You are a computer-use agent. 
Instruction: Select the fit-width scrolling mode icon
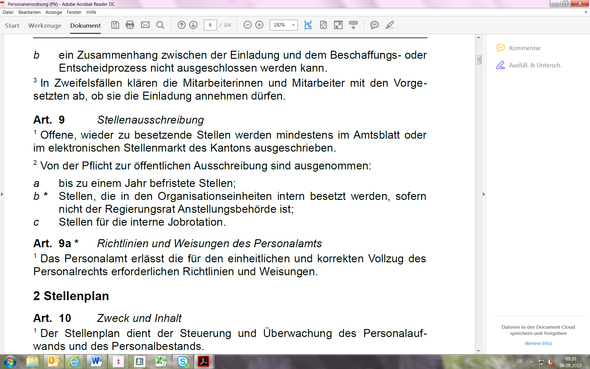[x=308, y=25]
